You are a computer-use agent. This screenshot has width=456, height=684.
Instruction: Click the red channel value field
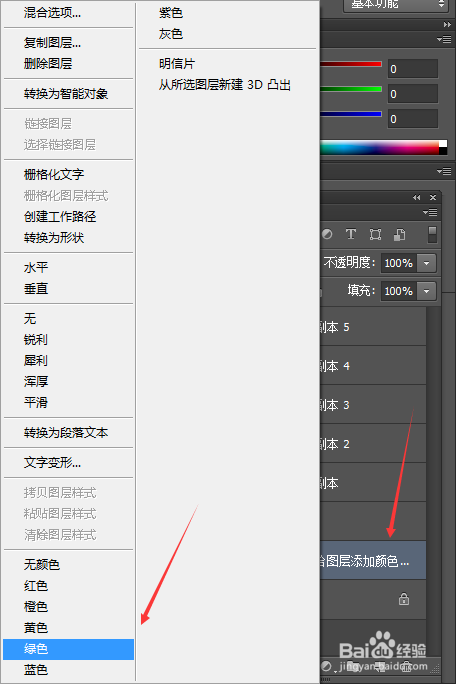click(413, 69)
